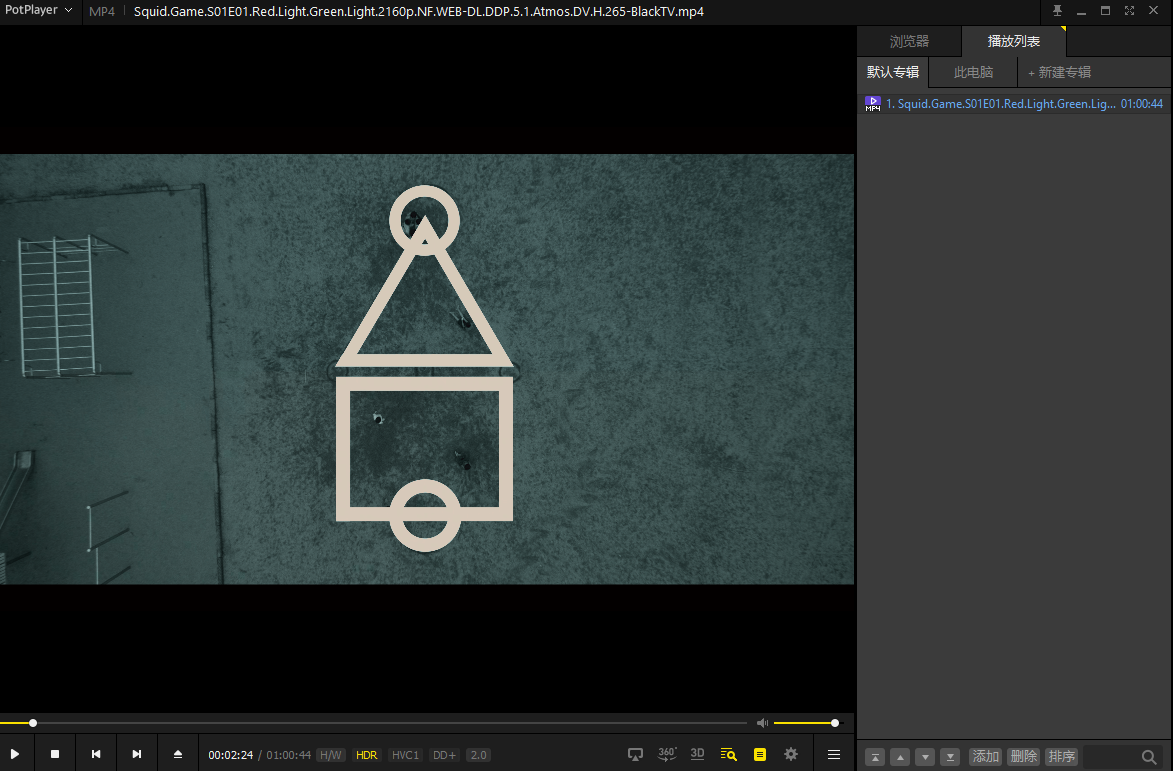Toggle fullscreen with the expand icon
The image size is (1173, 771).
pos(1129,10)
